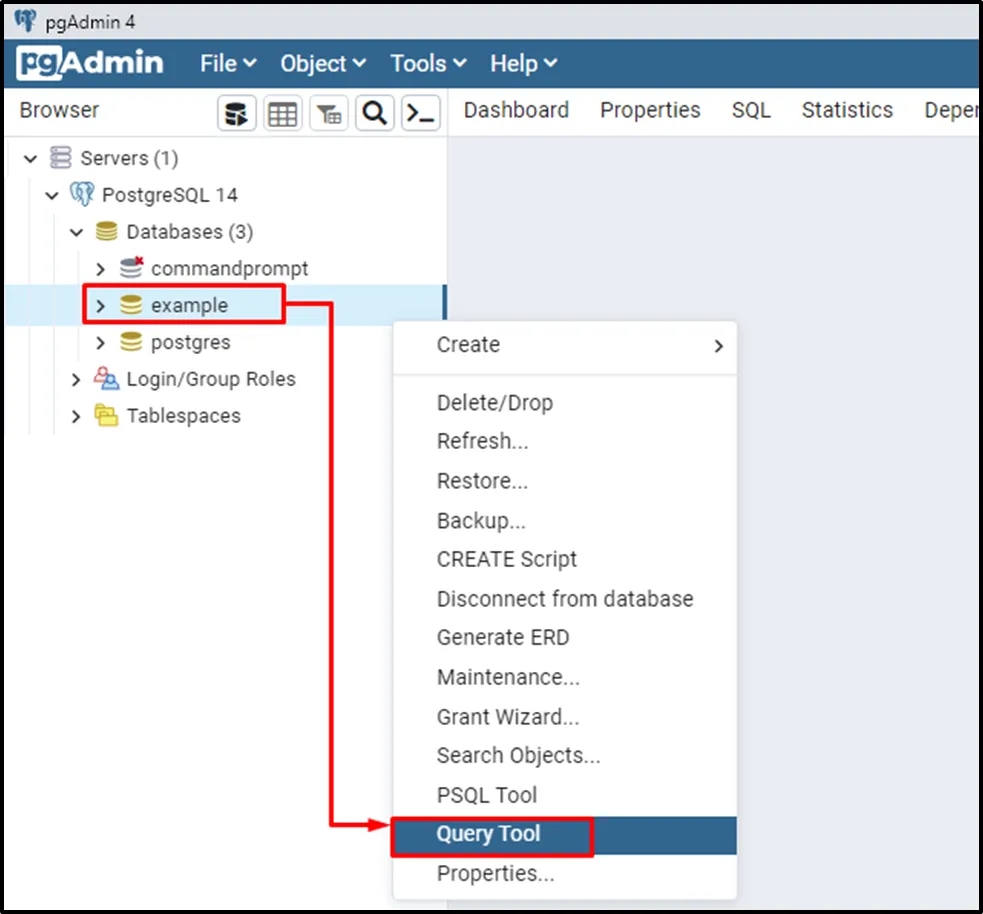Open the File menu dropdown
The width and height of the screenshot is (983, 914).
228,63
